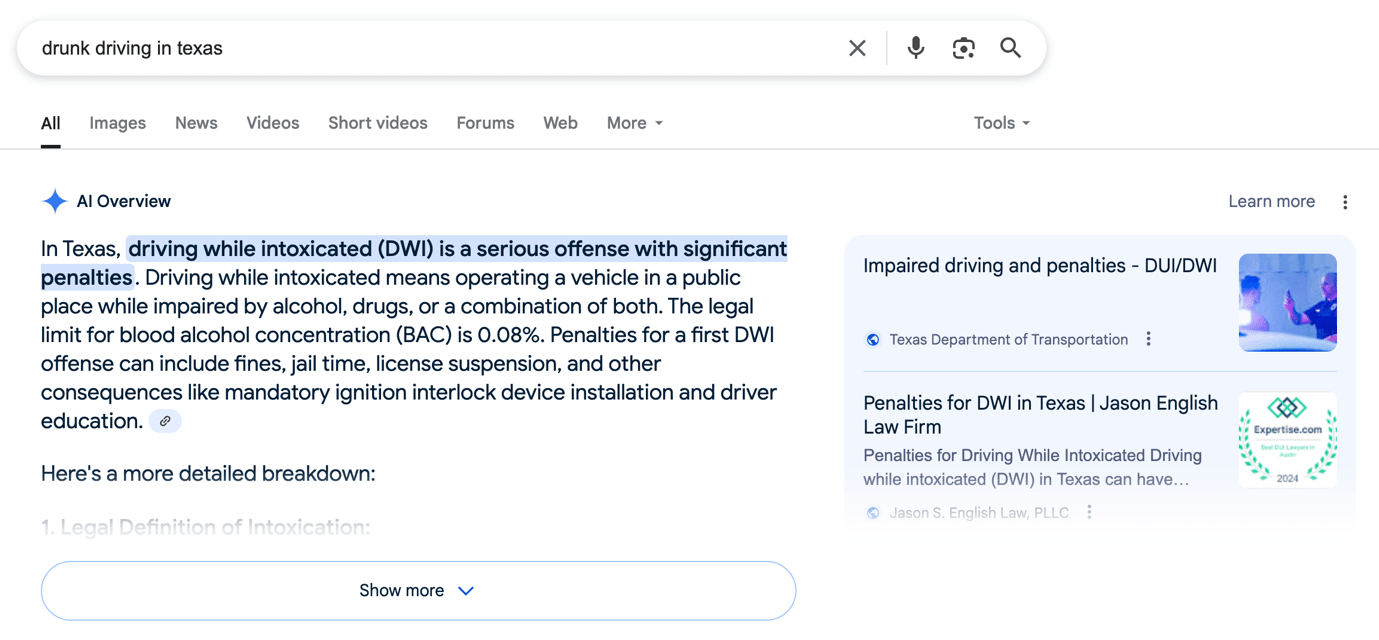
Task: Clear the search query with the X icon
Action: click(857, 48)
